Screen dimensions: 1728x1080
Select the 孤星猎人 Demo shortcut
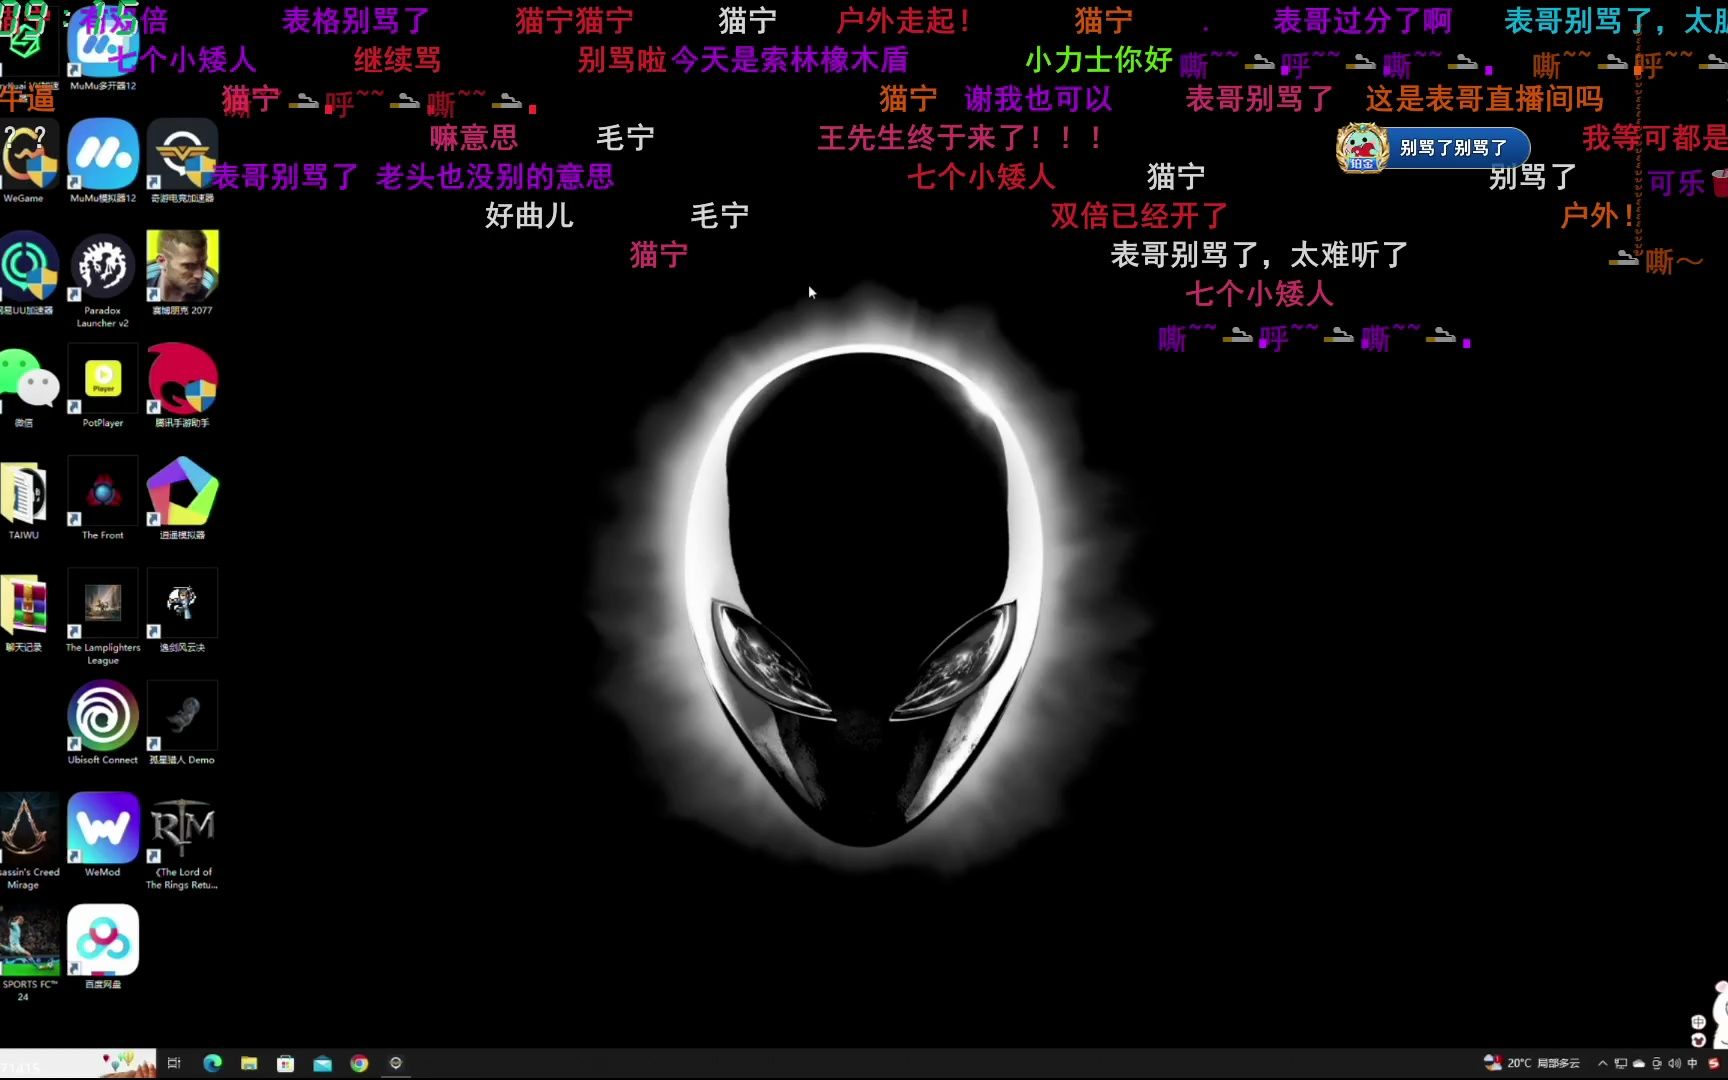point(182,723)
